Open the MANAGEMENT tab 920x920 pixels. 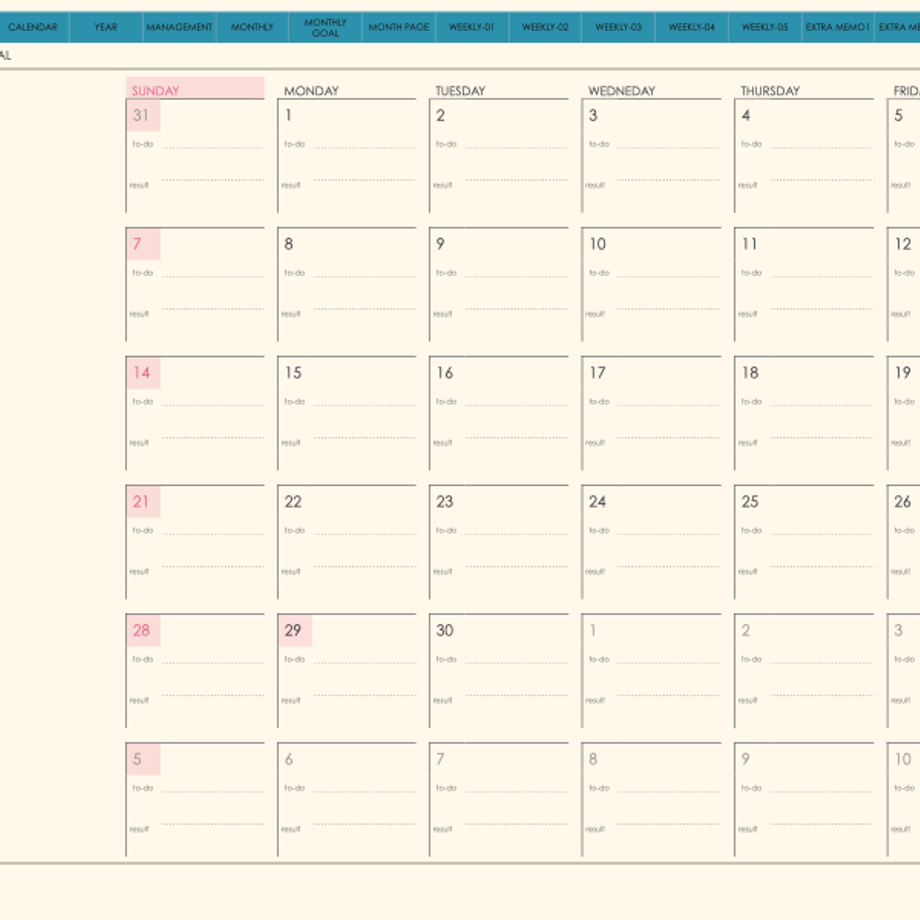[x=180, y=27]
